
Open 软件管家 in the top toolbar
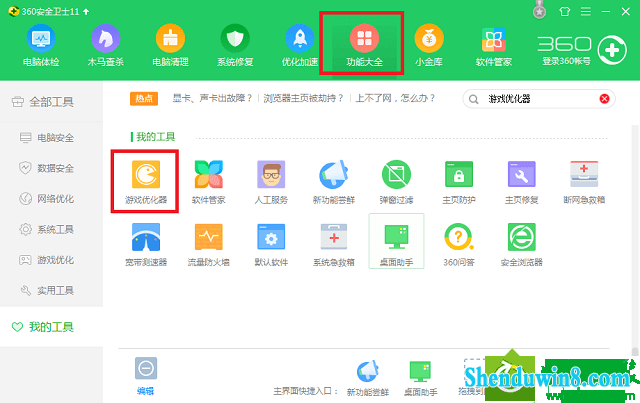tap(493, 45)
